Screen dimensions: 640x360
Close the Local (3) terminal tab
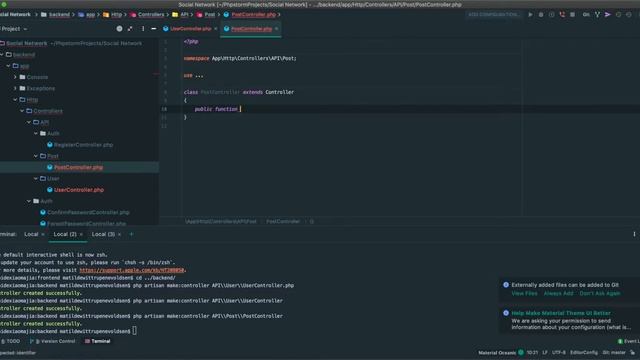119,234
